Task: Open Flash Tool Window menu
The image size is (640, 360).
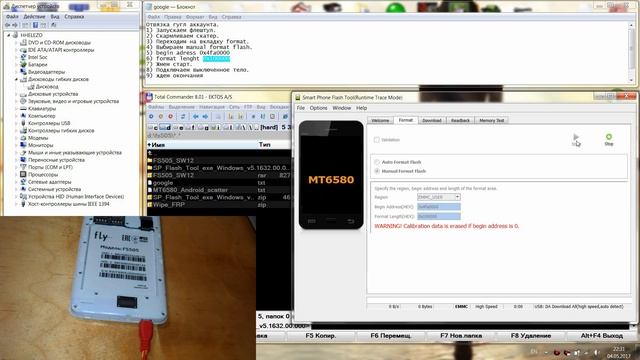Action: tap(342, 108)
